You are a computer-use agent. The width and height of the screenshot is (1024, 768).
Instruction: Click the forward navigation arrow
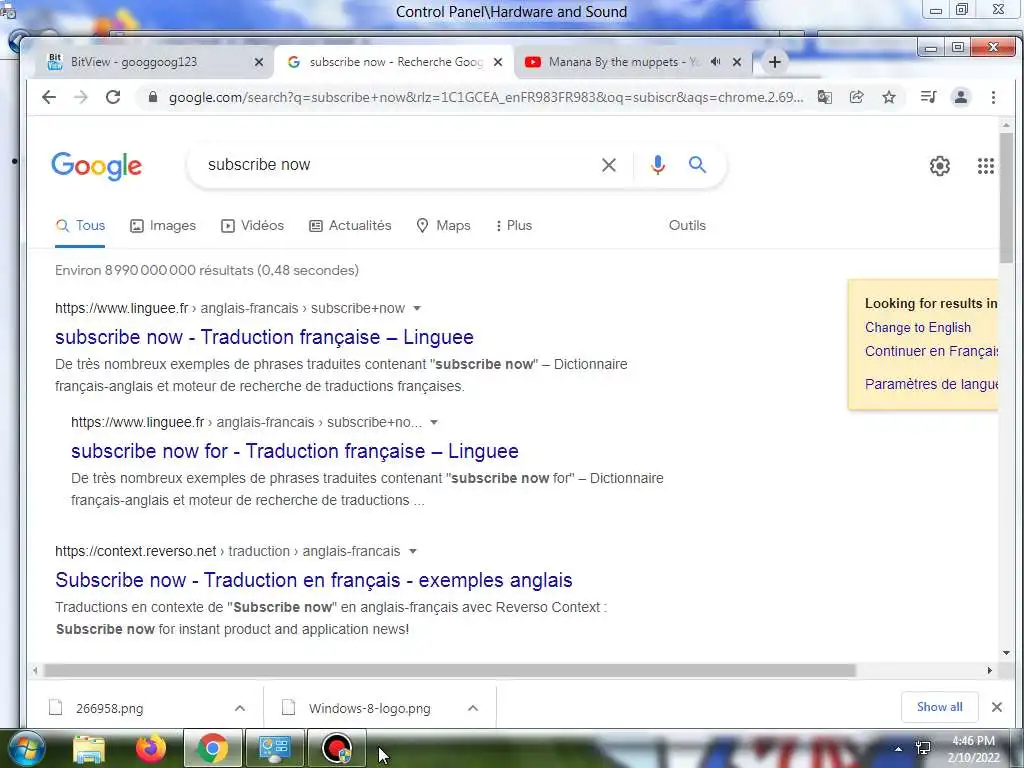click(x=80, y=97)
